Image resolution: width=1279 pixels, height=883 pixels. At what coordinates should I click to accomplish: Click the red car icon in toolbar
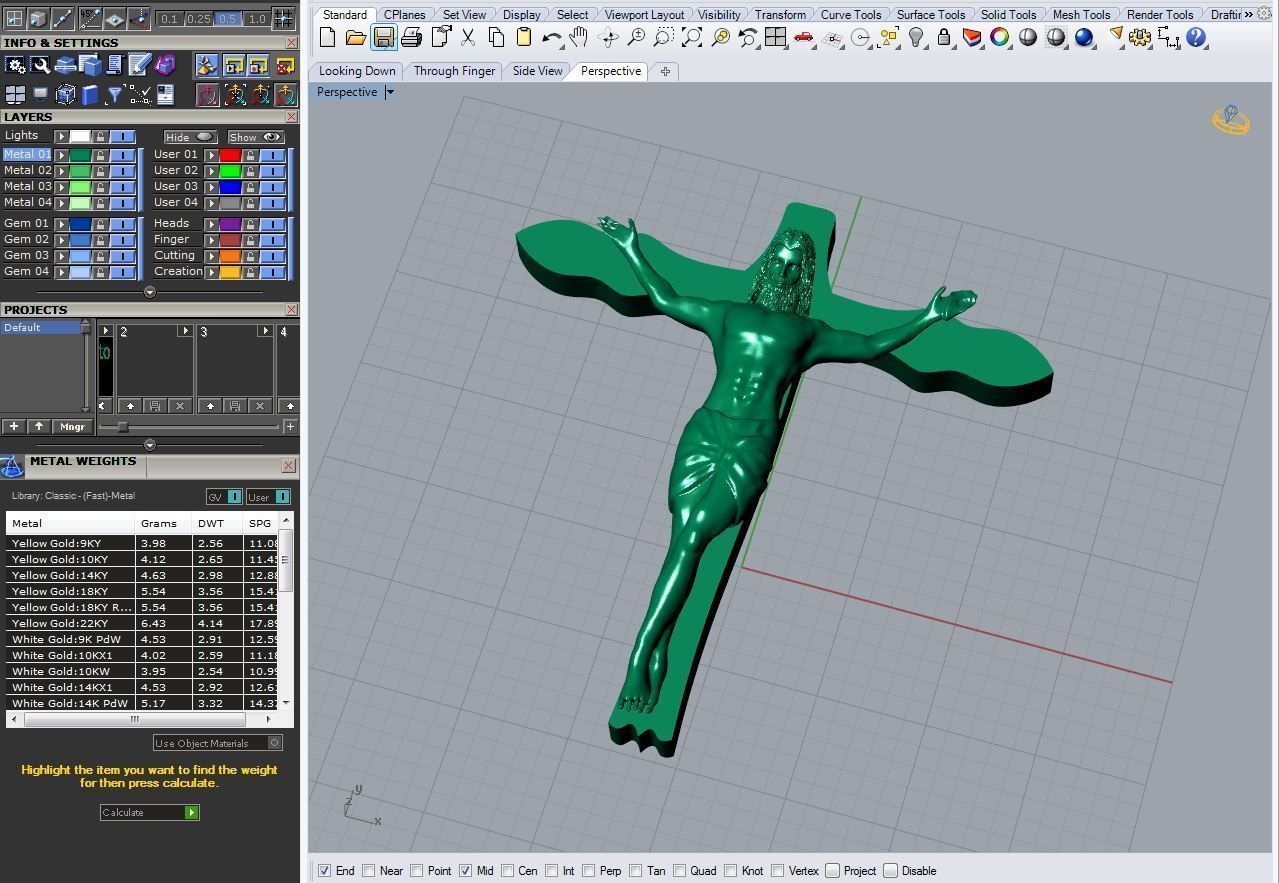tap(803, 38)
